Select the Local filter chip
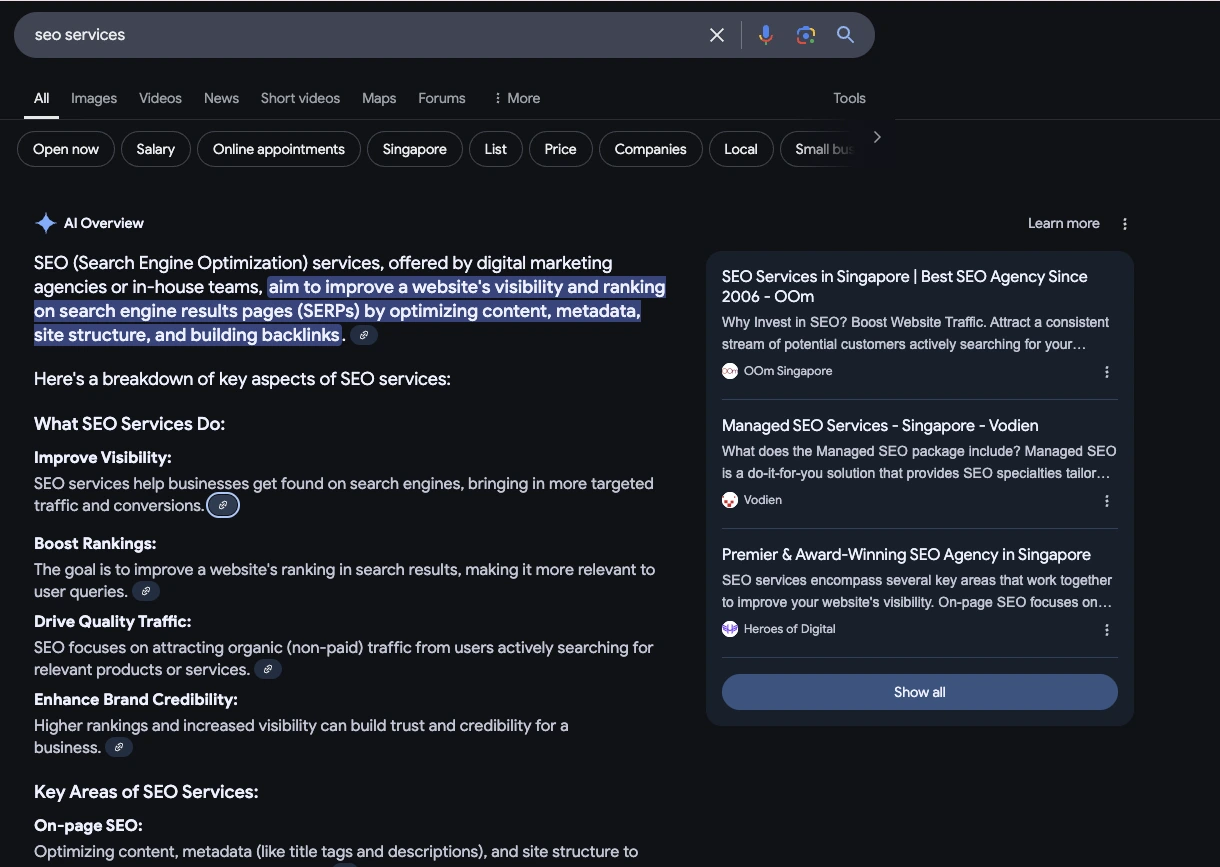This screenshot has height=867, width=1220. (741, 149)
